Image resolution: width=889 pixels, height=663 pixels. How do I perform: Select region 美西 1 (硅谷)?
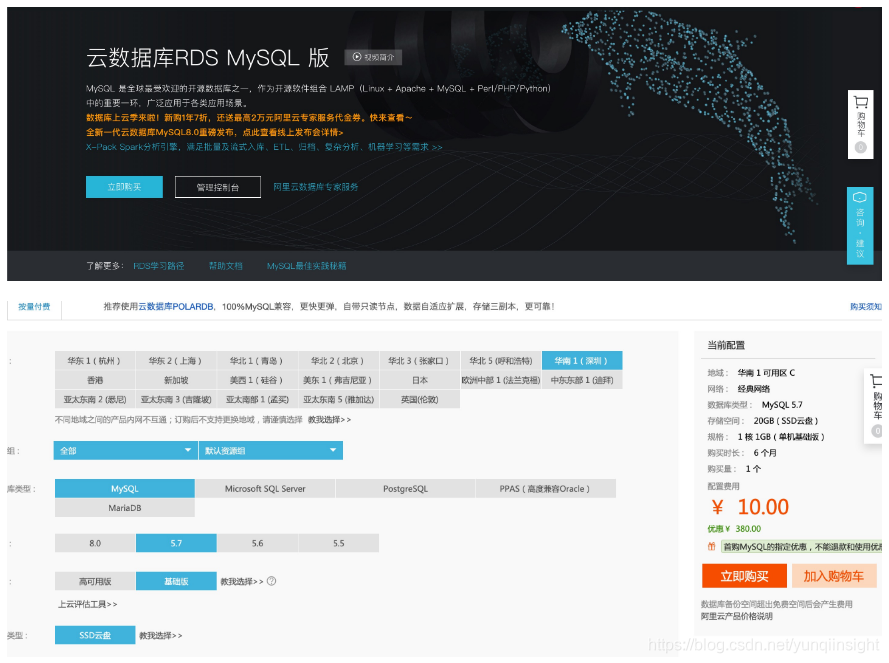click(x=257, y=380)
